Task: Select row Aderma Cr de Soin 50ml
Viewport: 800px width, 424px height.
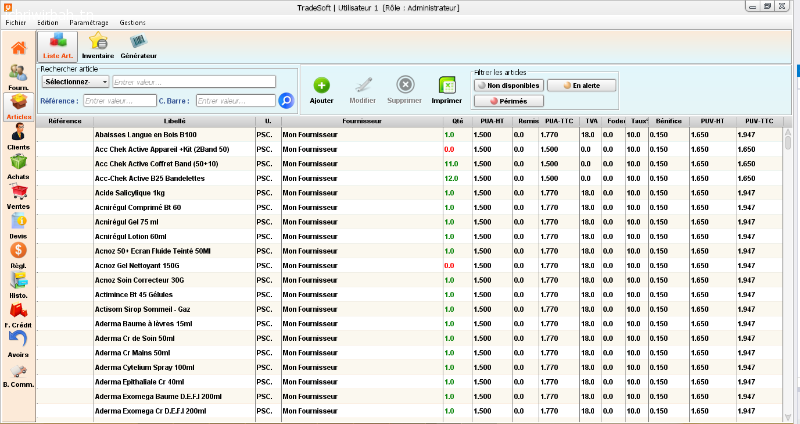Action: [409, 338]
